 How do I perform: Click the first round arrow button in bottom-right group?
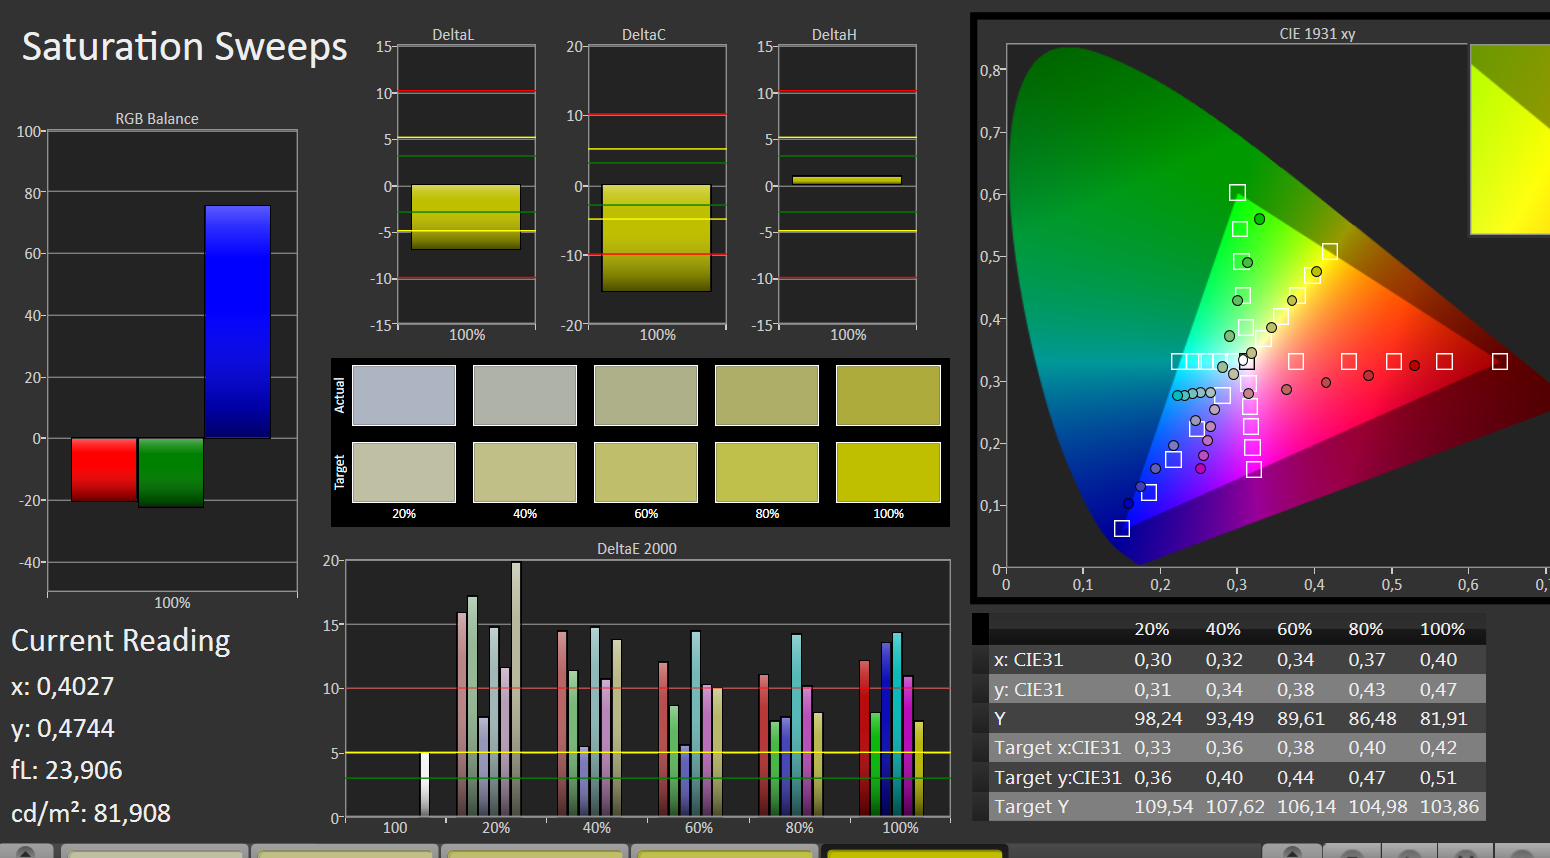pos(1292,852)
